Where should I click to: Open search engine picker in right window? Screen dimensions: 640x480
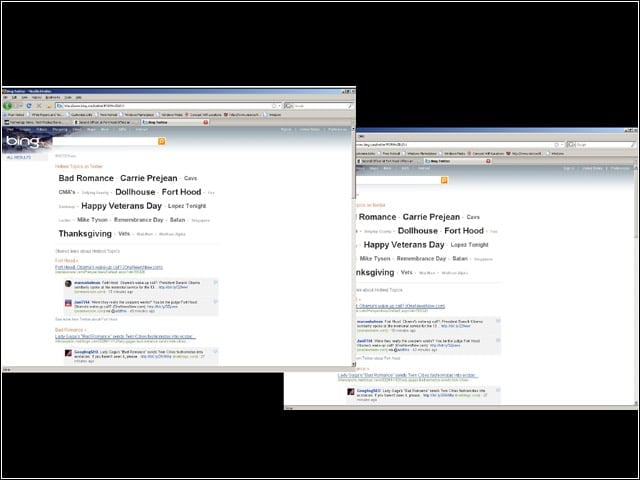click(571, 144)
